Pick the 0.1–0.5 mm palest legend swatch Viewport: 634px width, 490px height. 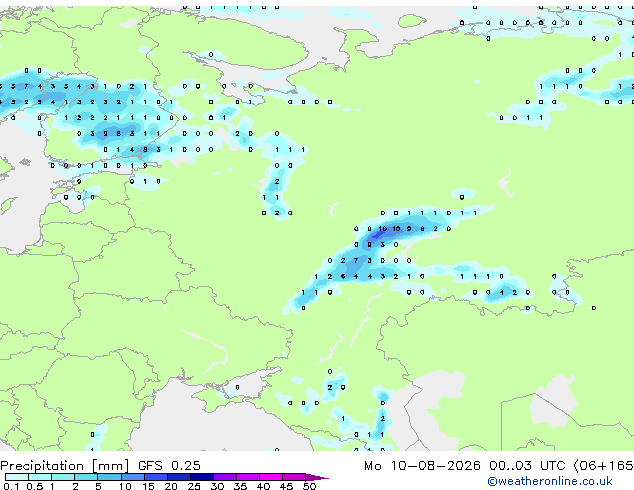[17, 477]
